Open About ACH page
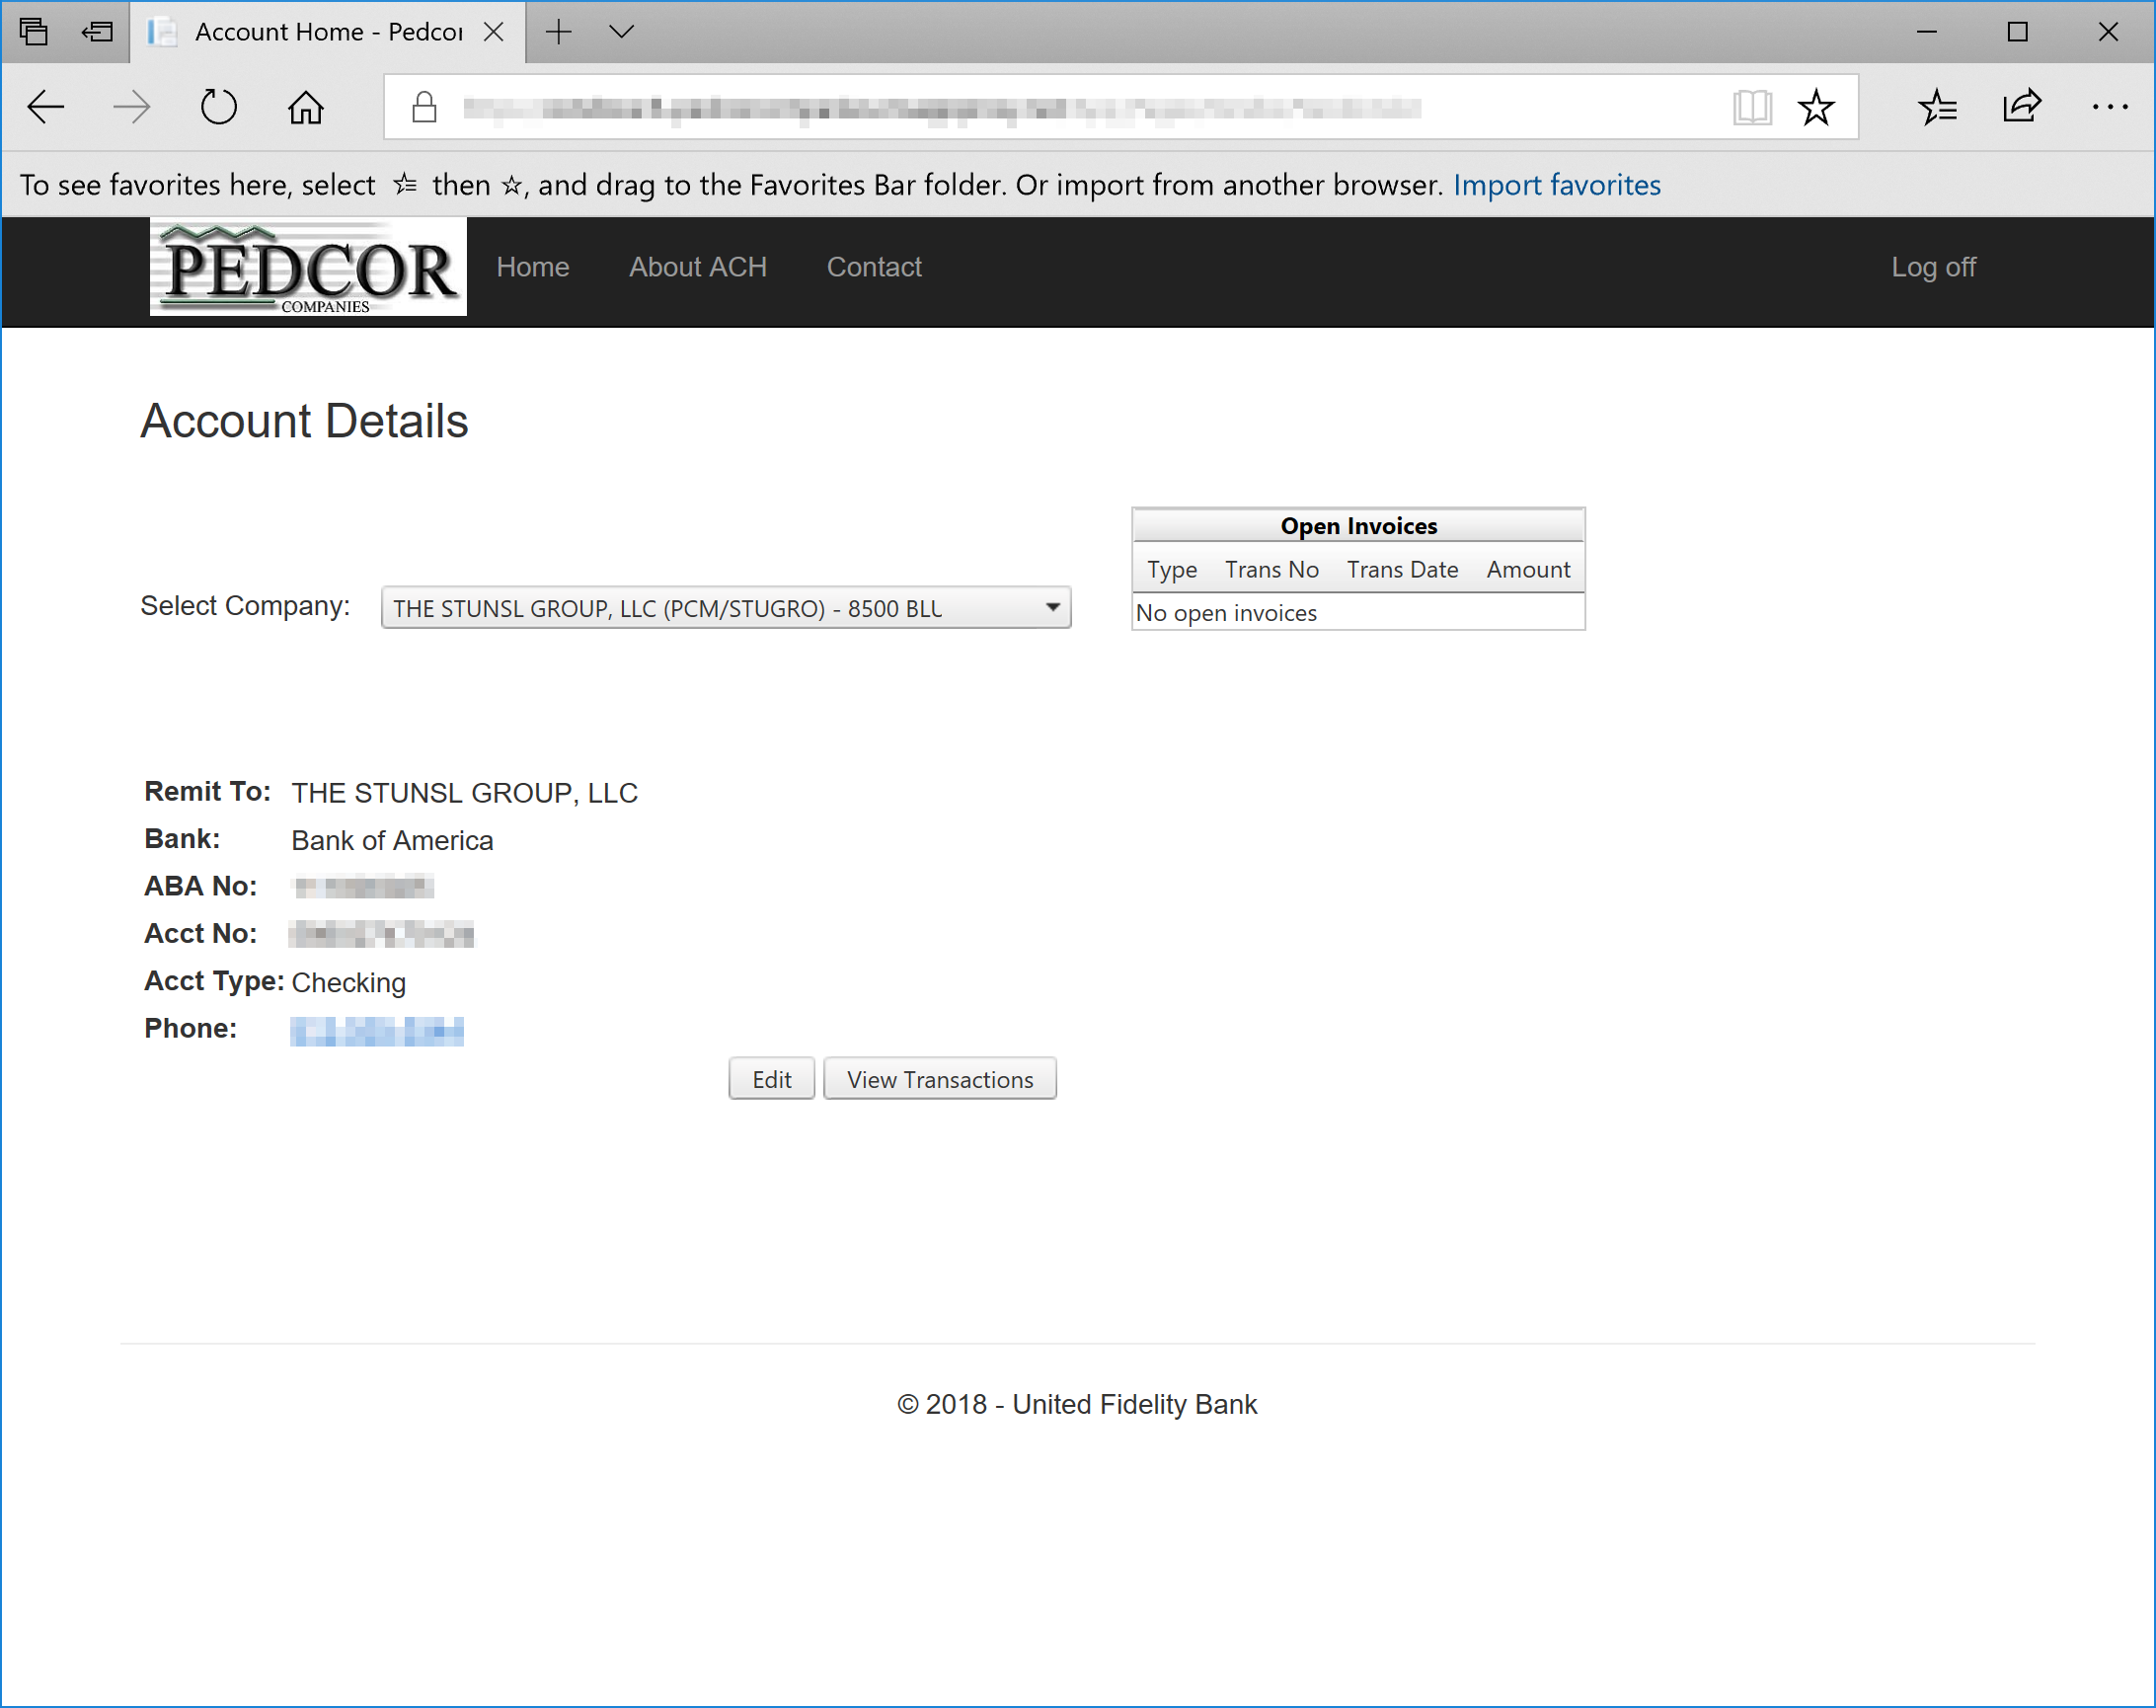 pyautogui.click(x=697, y=267)
